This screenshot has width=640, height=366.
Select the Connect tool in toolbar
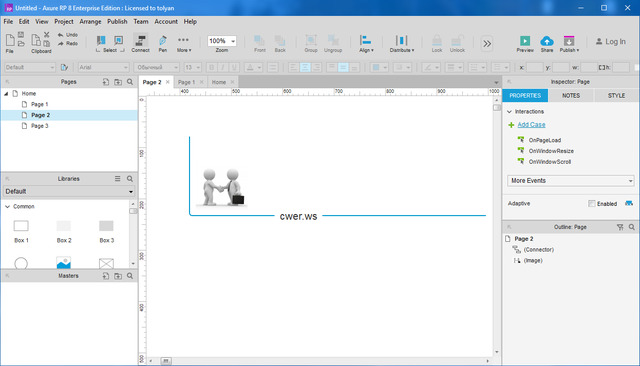[x=140, y=43]
